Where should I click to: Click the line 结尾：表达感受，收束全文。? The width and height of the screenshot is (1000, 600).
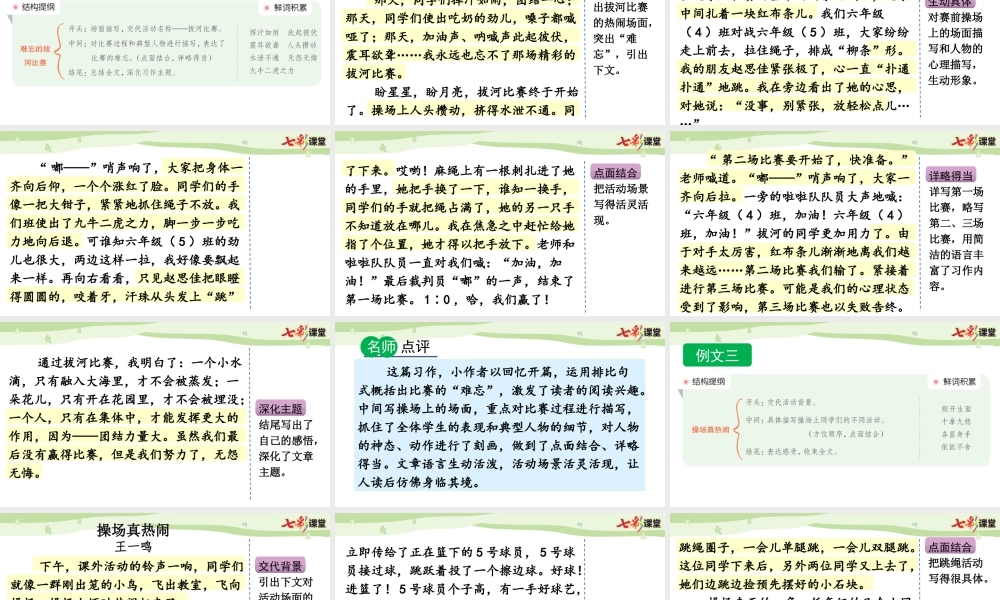pos(791,451)
